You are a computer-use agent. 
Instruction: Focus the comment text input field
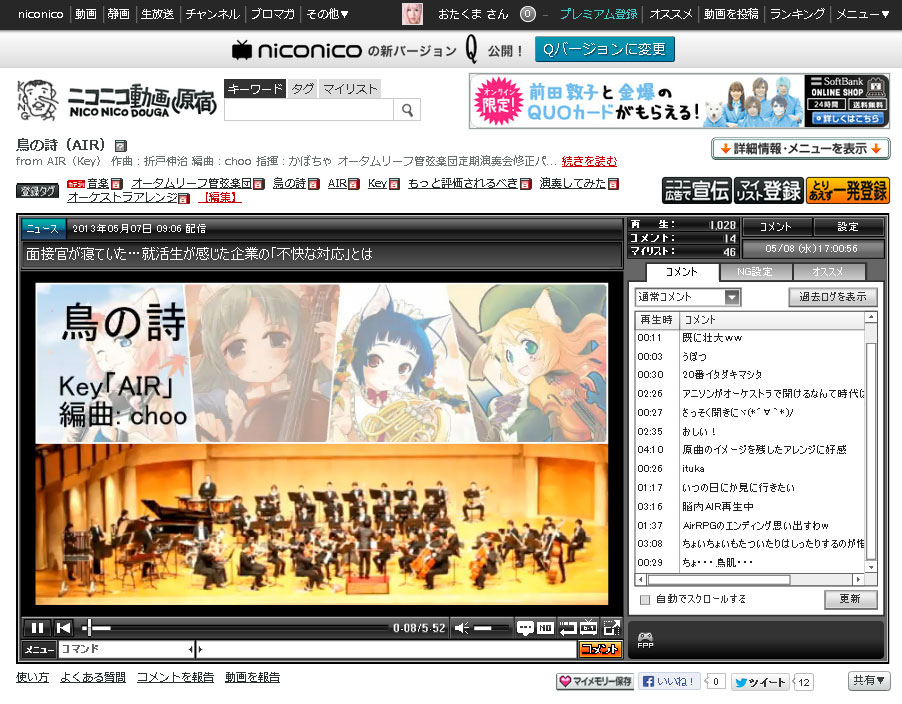click(x=386, y=649)
